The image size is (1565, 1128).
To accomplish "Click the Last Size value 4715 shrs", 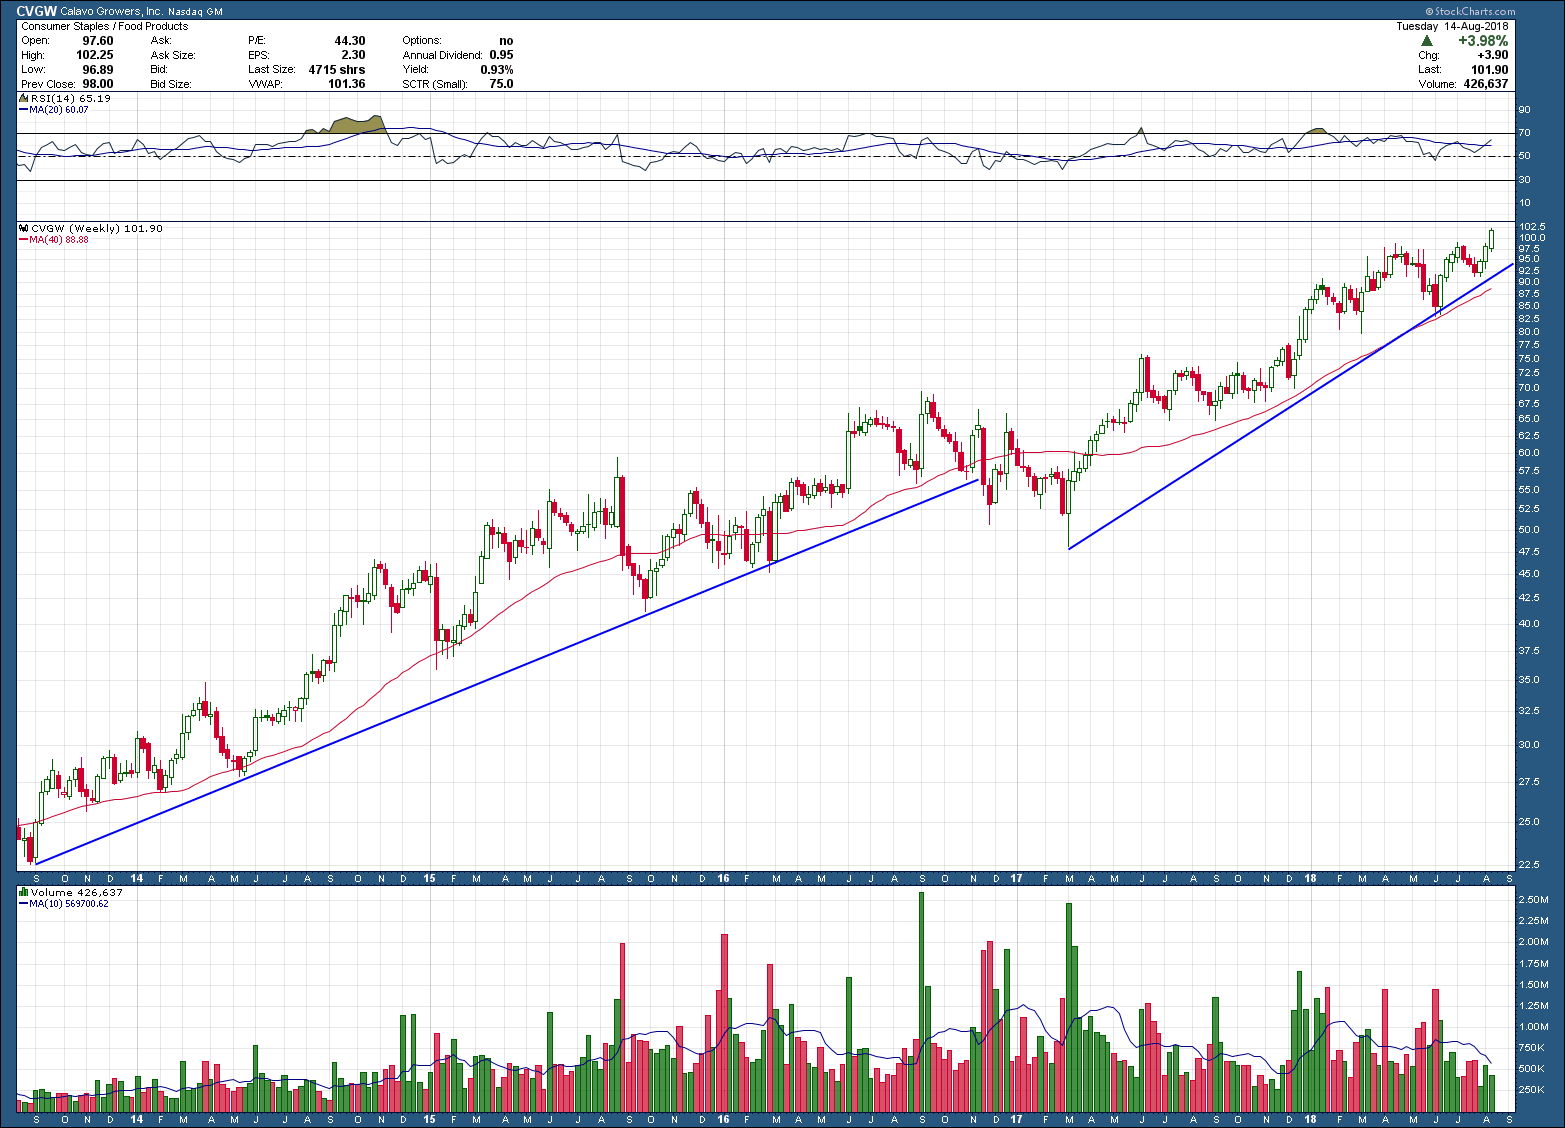I will pyautogui.click(x=337, y=70).
